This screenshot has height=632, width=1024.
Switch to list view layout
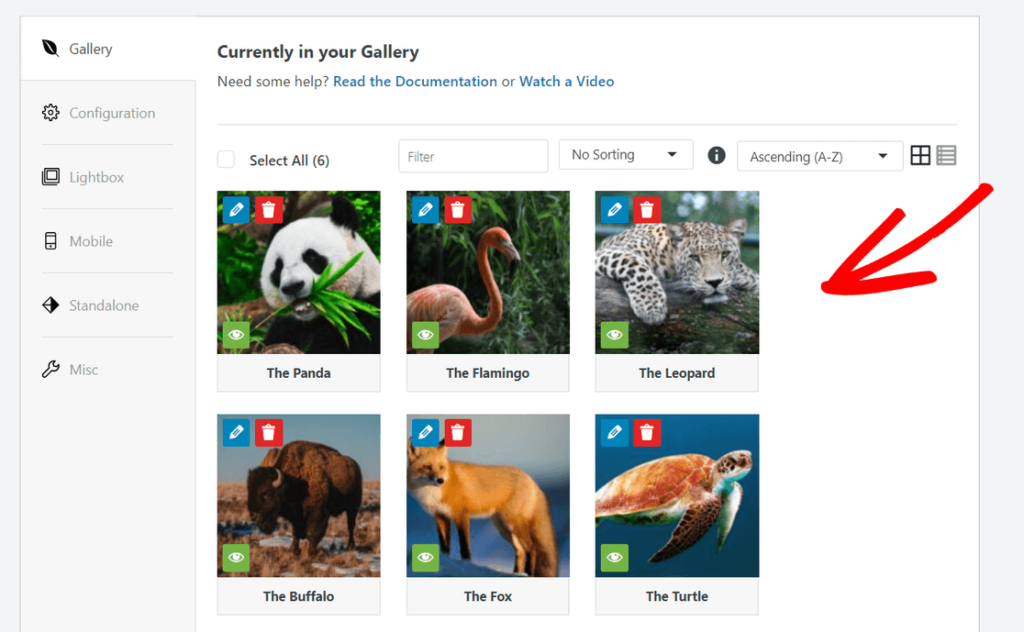tap(946, 155)
